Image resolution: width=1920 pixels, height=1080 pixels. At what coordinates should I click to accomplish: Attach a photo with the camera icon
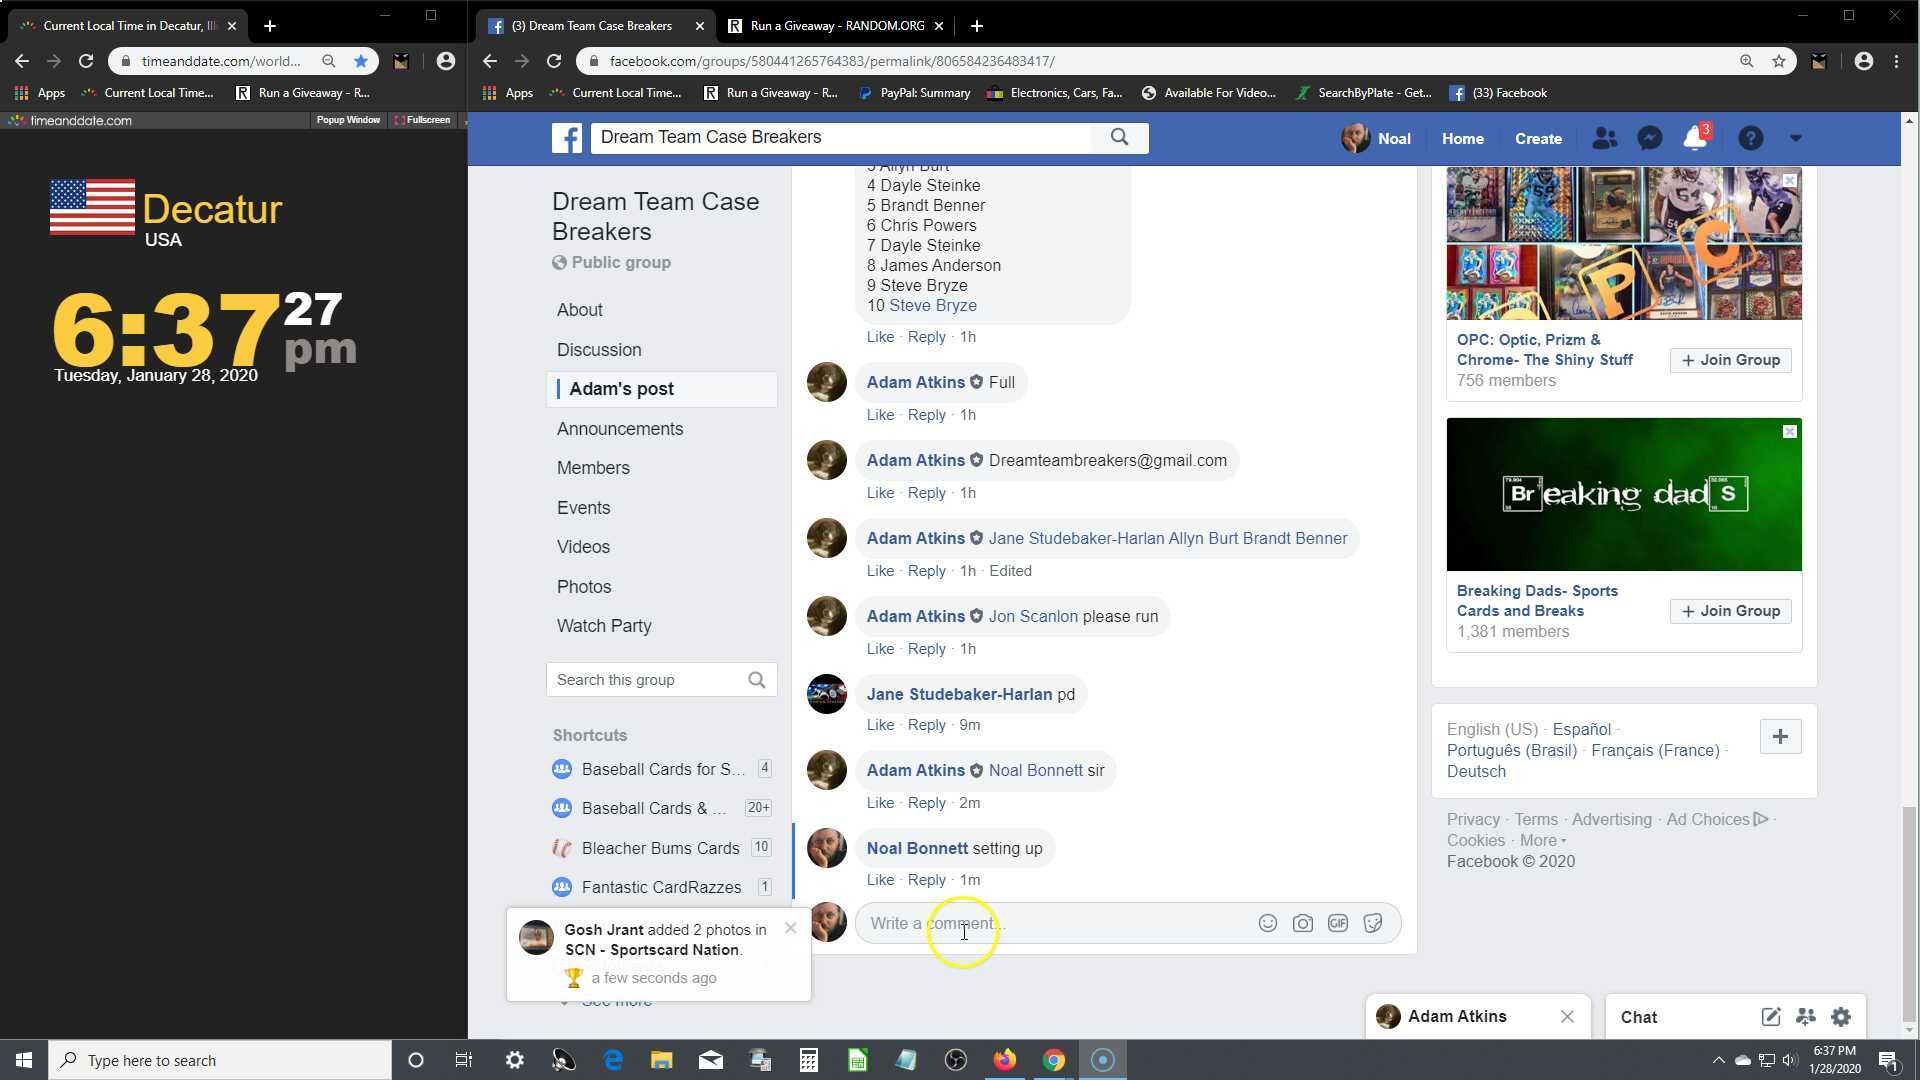[1302, 923]
